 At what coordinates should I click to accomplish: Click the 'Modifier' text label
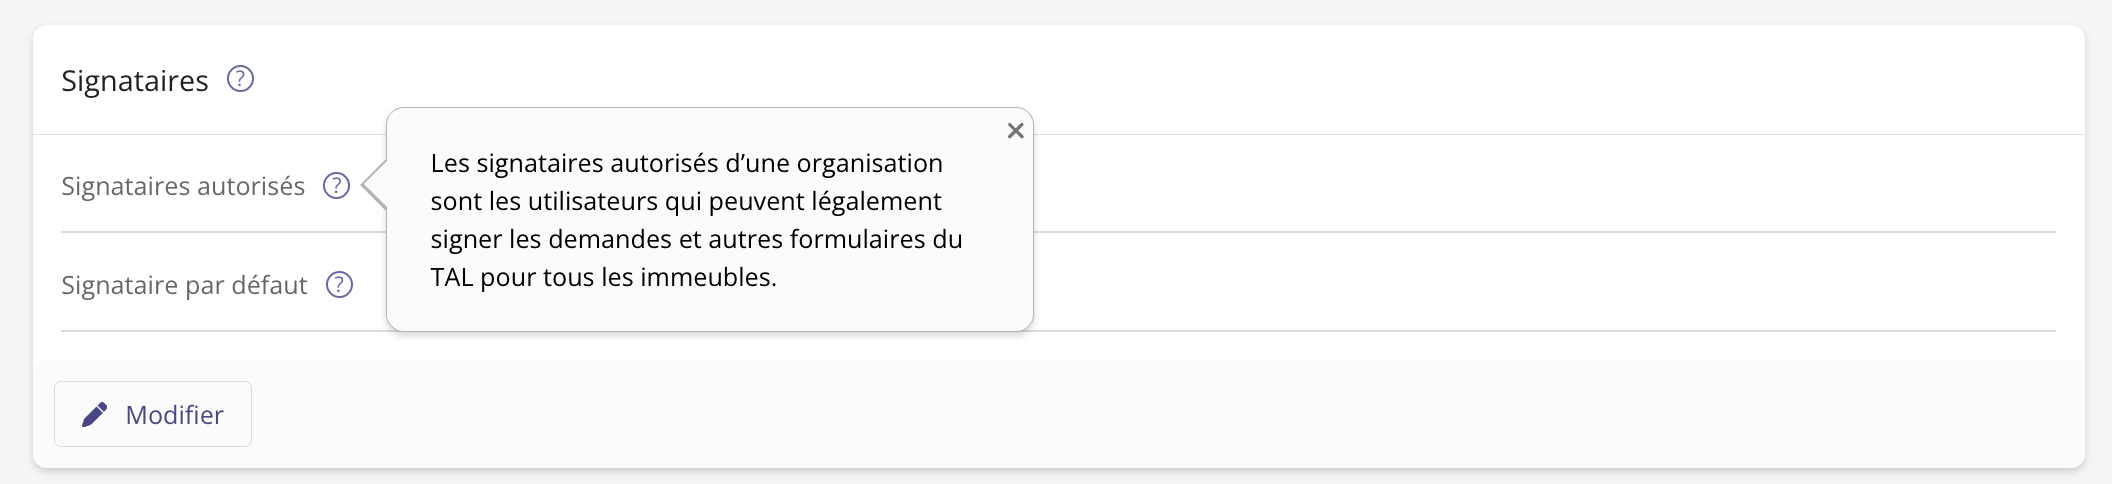coord(174,415)
